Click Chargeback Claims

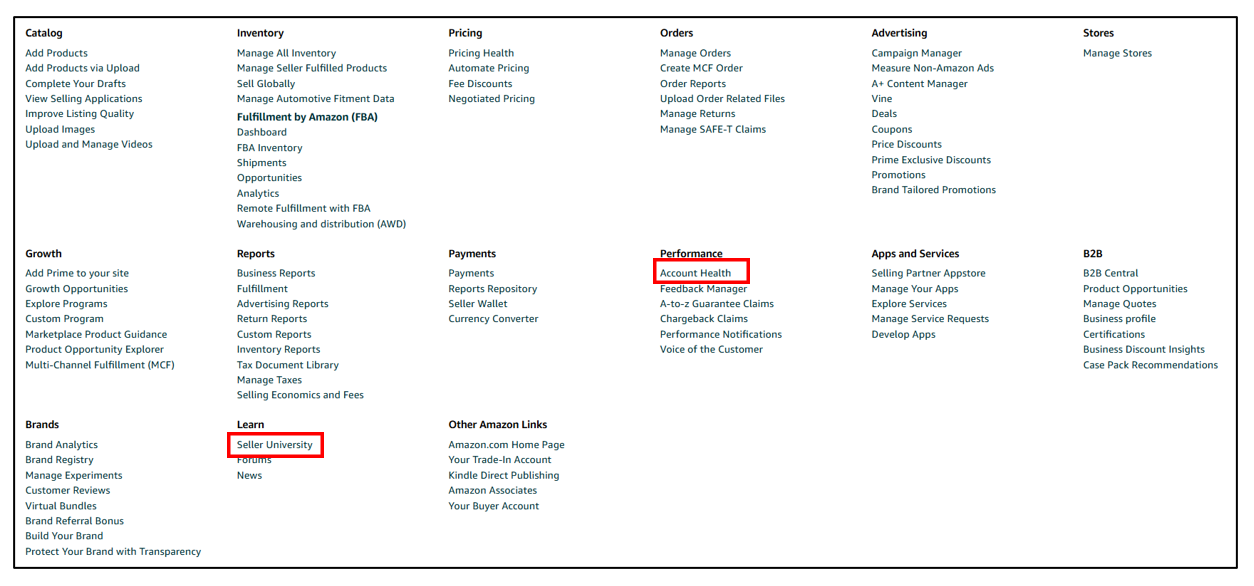(704, 319)
